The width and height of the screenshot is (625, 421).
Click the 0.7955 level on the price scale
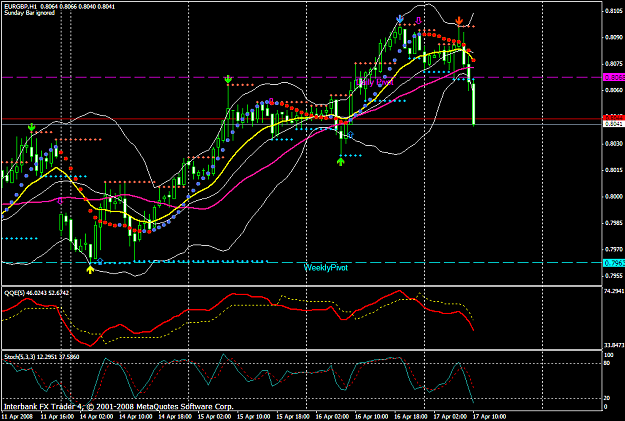[x=614, y=275]
